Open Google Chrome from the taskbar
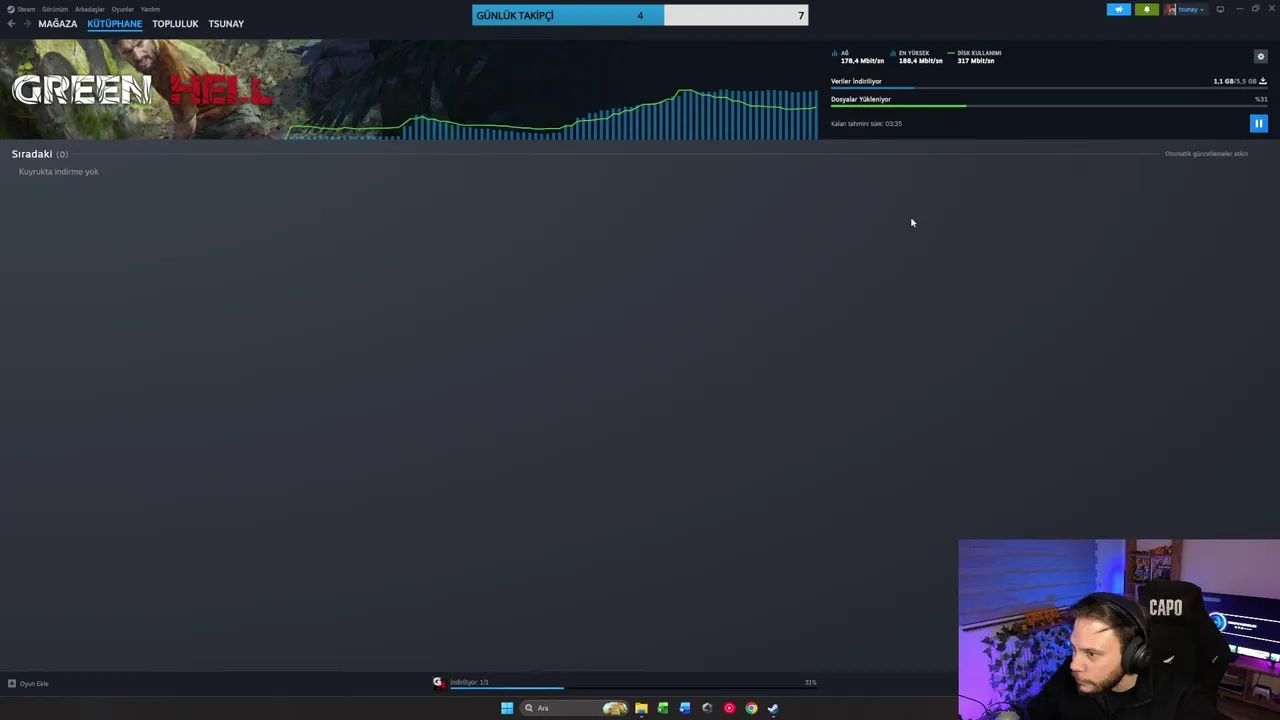This screenshot has height=720, width=1280. [751, 708]
